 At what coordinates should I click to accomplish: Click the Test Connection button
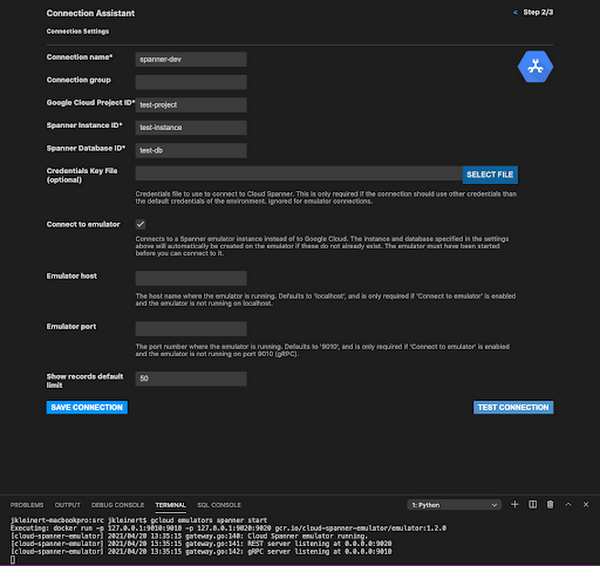513,407
